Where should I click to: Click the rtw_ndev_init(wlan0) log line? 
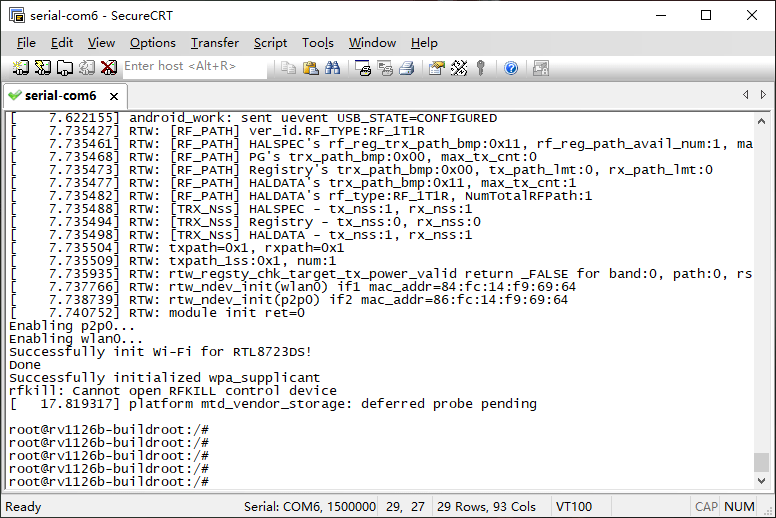tap(293, 287)
